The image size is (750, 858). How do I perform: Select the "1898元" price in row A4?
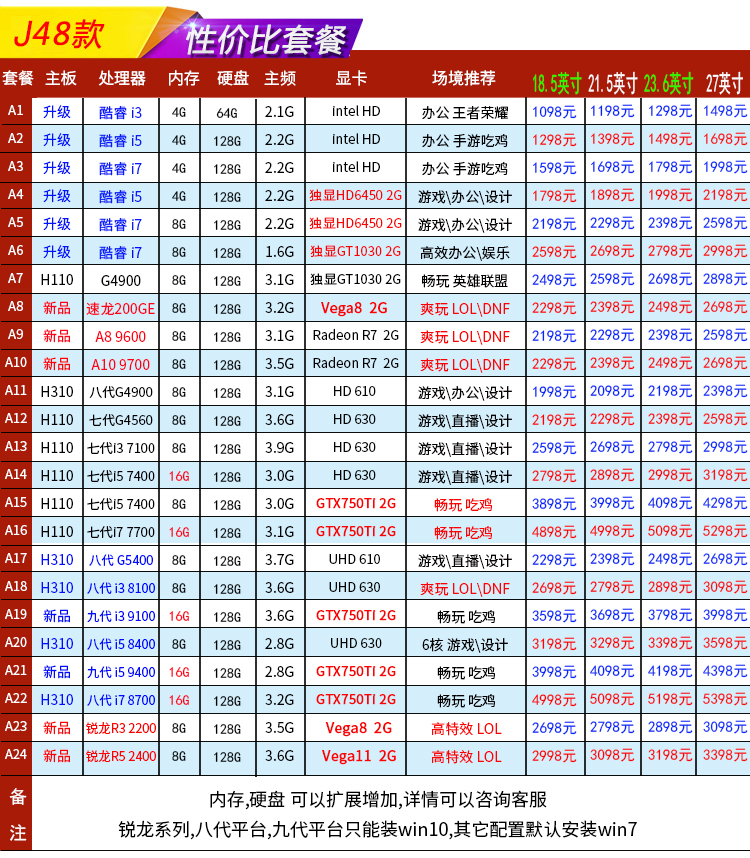[612, 195]
